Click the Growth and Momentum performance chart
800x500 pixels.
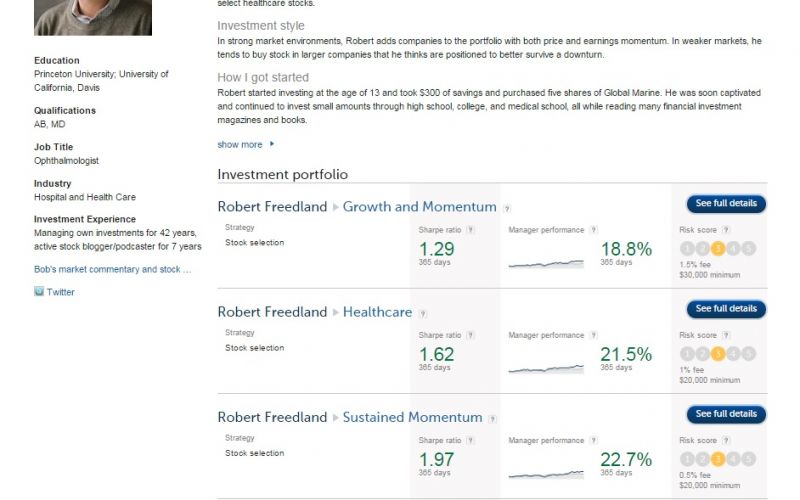coord(546,263)
